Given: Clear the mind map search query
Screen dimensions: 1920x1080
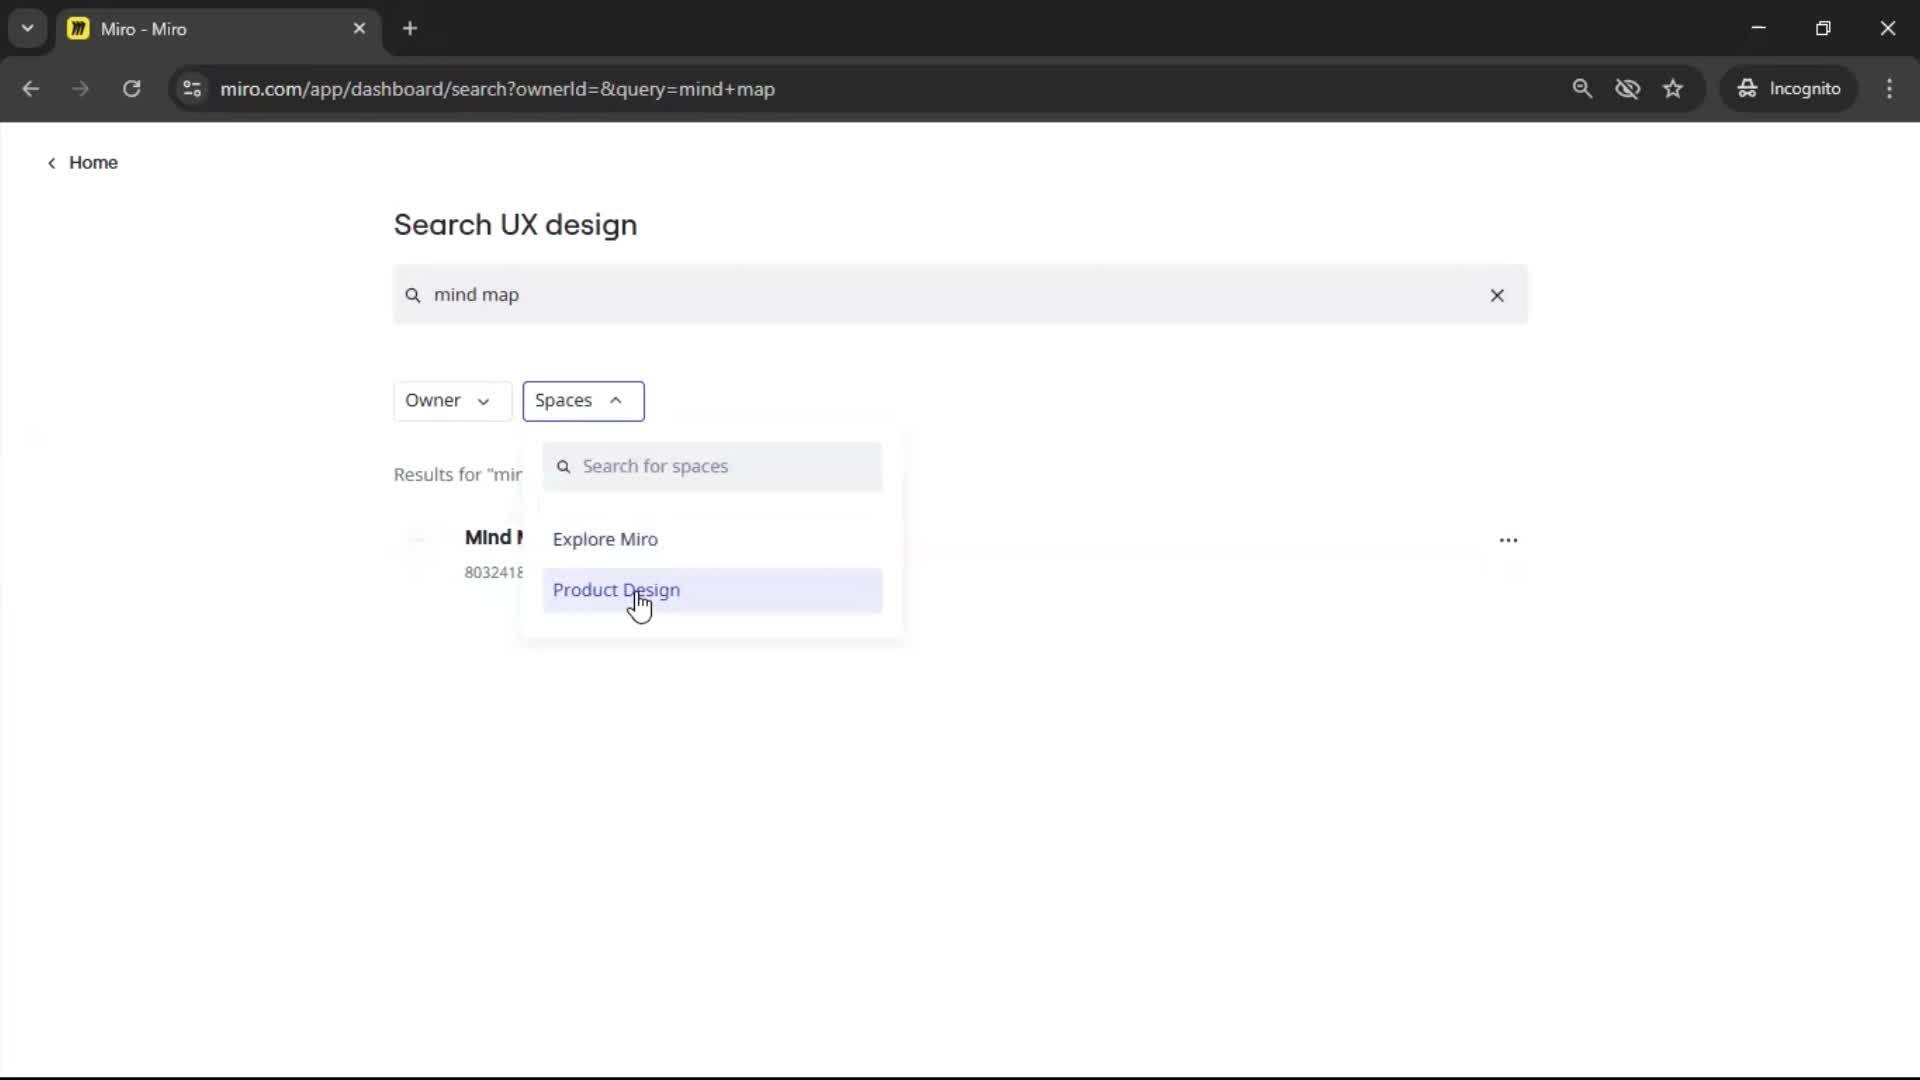Looking at the screenshot, I should pyautogui.click(x=1497, y=295).
